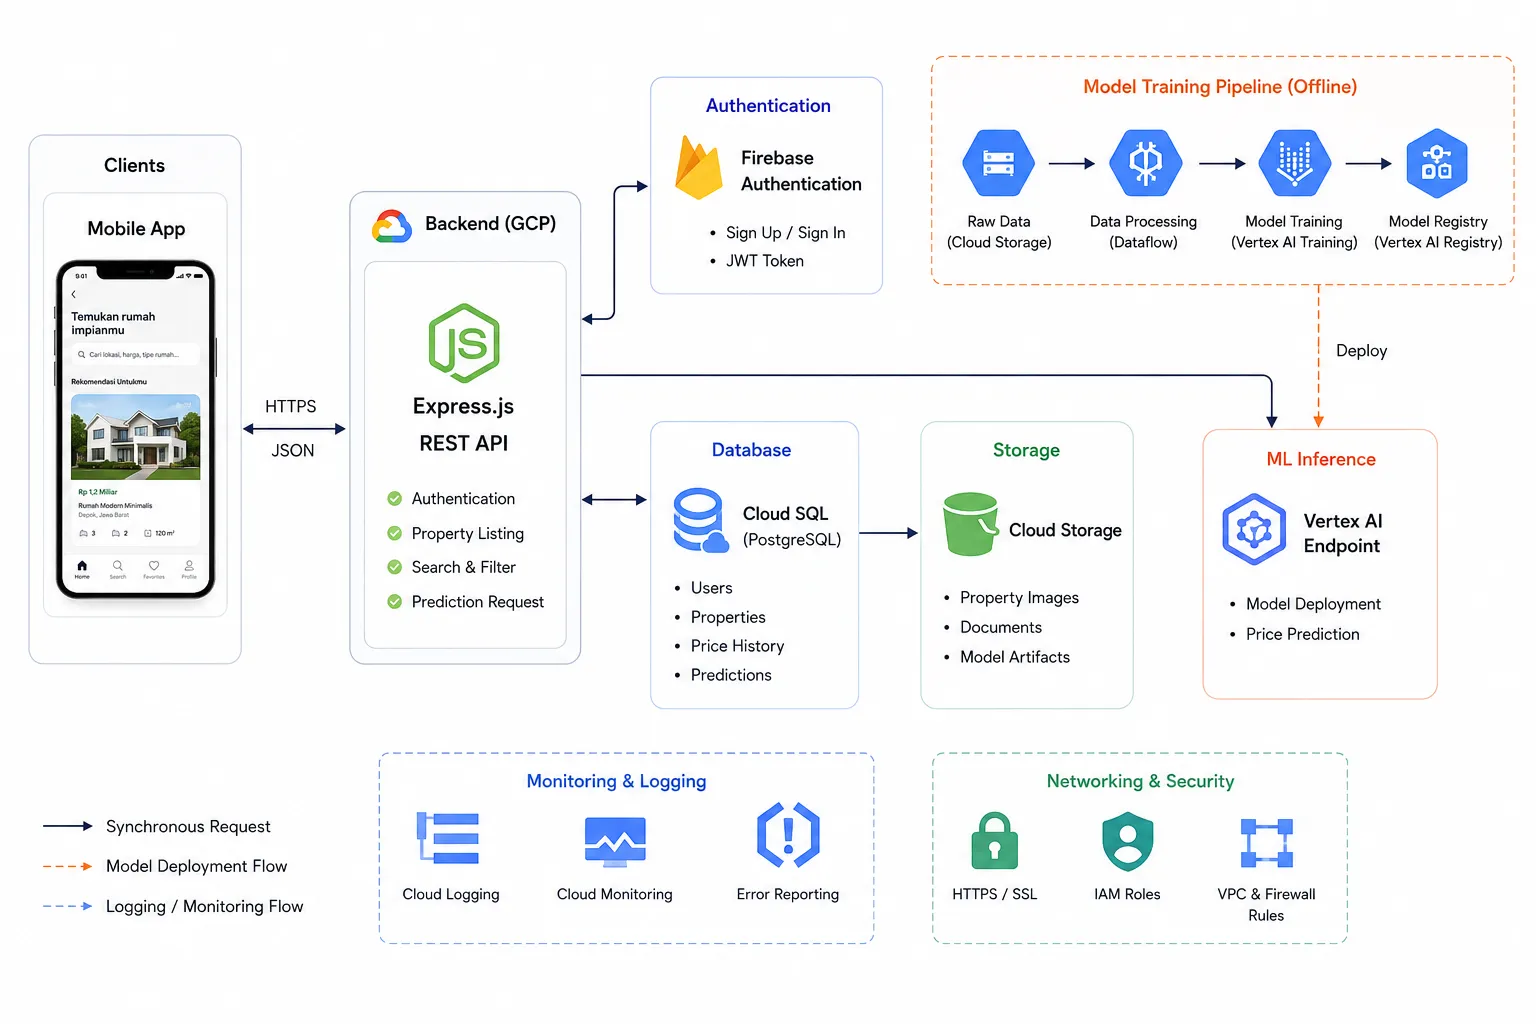Tap the bathroom count icon on the listing card
This screenshot has width=1536, height=1024.
point(116,533)
